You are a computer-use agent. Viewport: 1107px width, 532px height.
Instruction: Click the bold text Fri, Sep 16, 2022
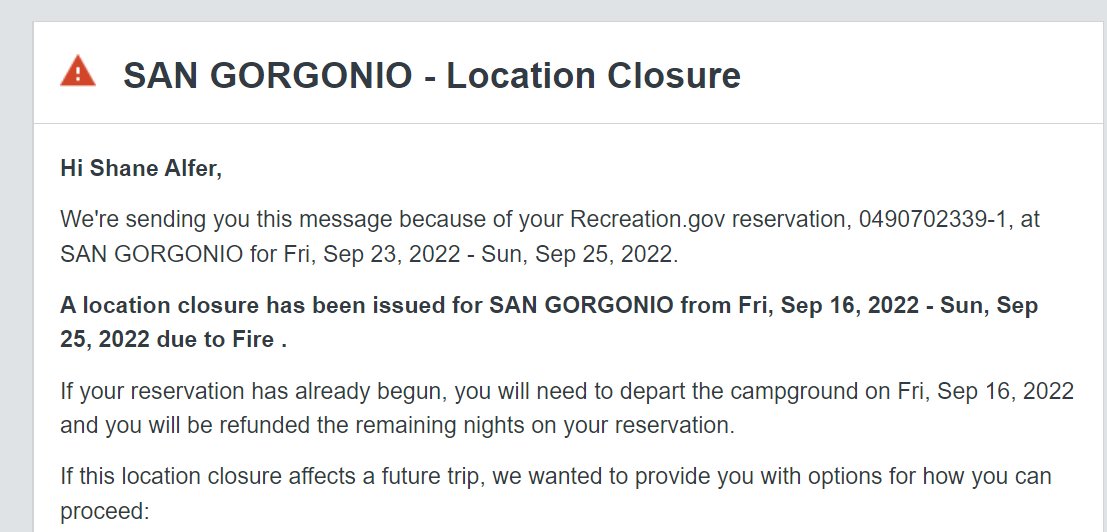coord(829,306)
